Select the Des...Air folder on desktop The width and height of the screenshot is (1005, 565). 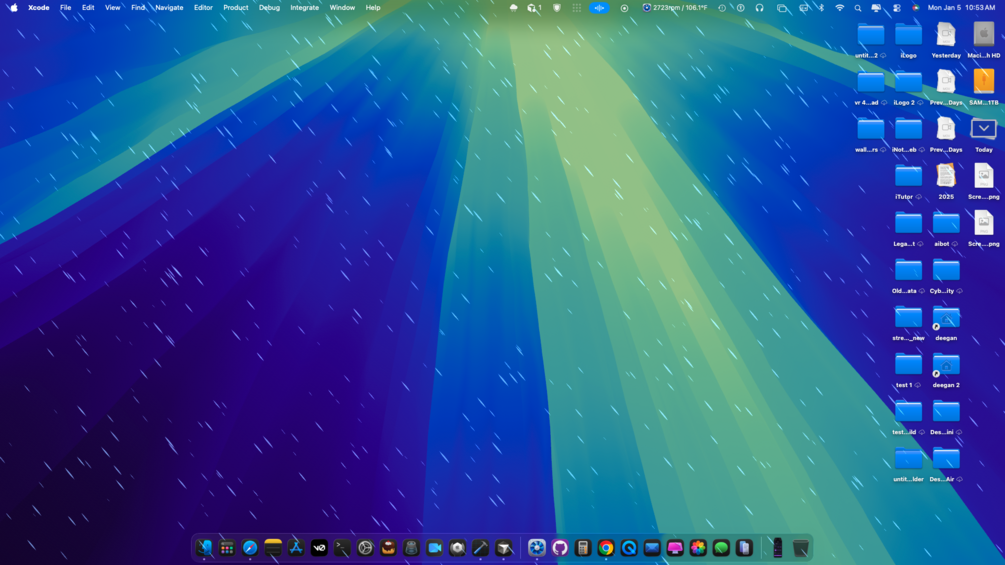[946, 459]
